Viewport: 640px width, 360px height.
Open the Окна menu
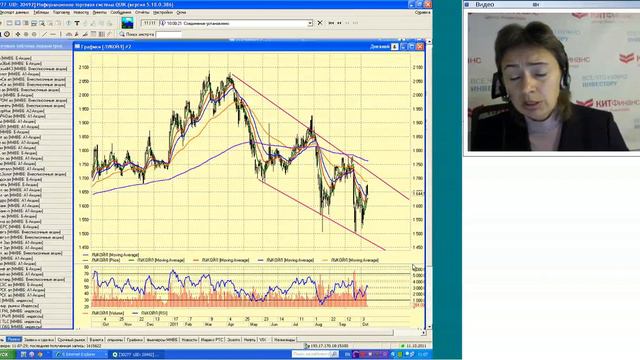point(181,13)
